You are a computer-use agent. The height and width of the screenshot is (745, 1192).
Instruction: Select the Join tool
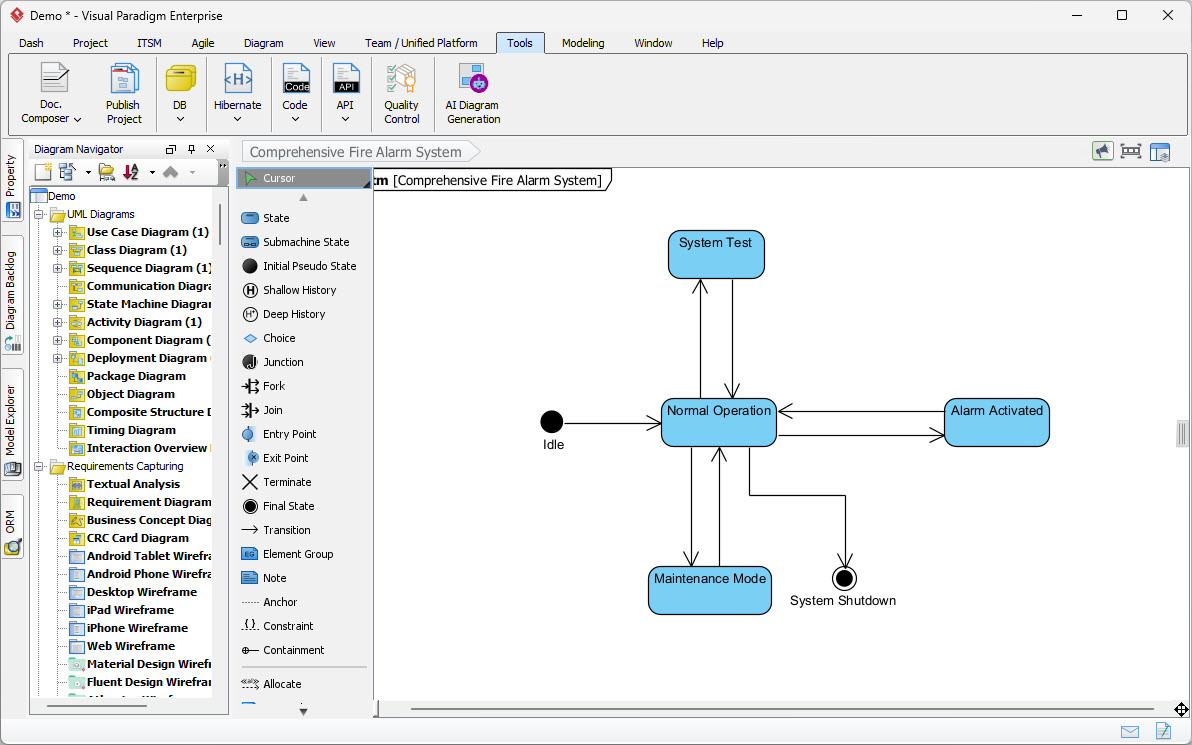pos(262,411)
